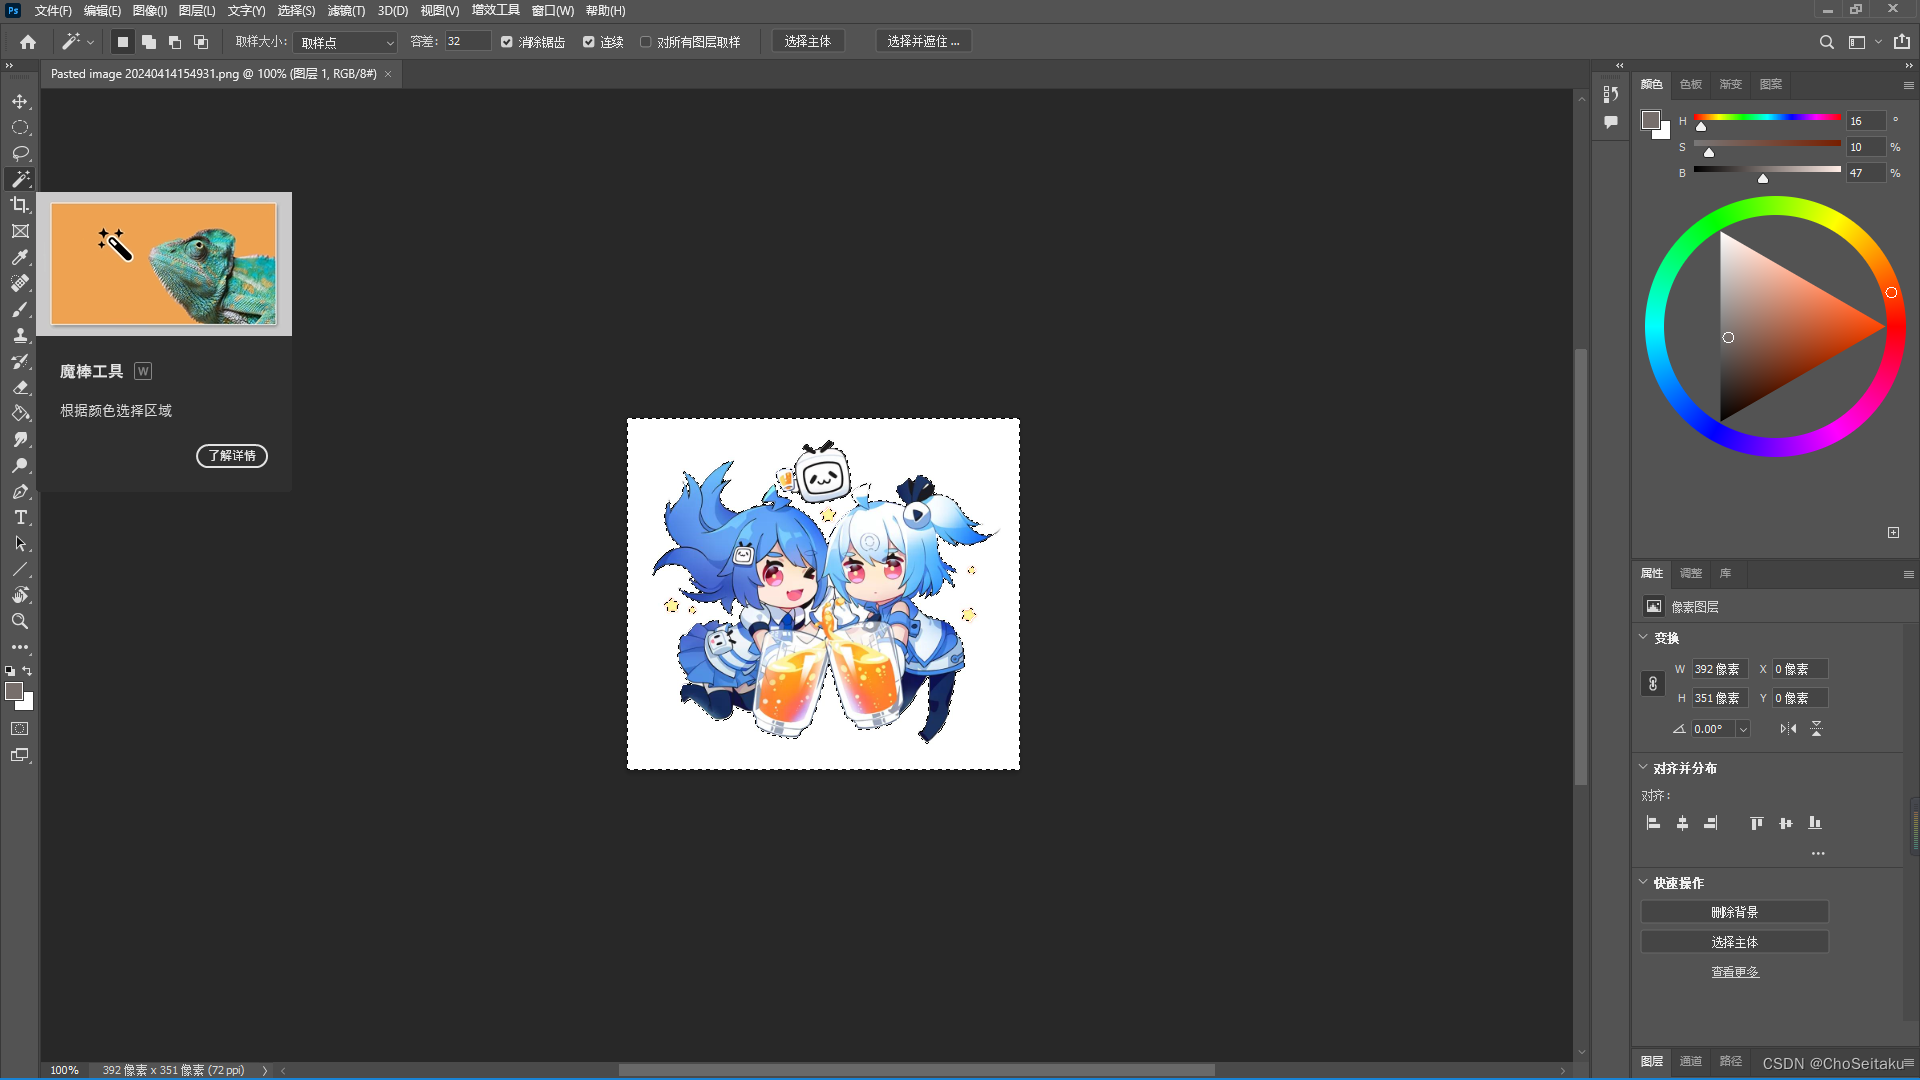Open the 文件(F) menu
This screenshot has height=1080, width=1920.
(x=53, y=11)
